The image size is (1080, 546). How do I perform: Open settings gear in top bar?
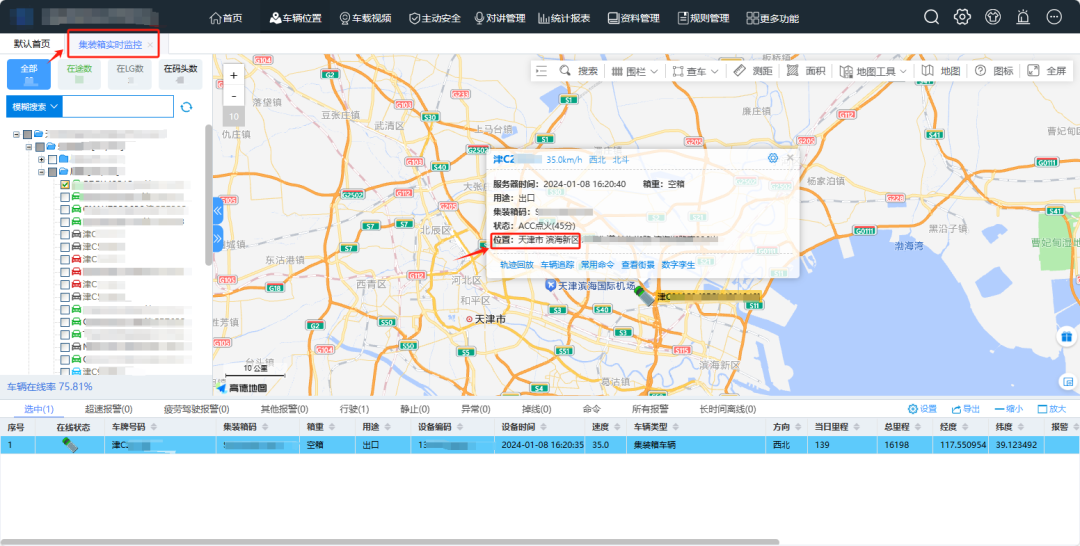coord(962,17)
